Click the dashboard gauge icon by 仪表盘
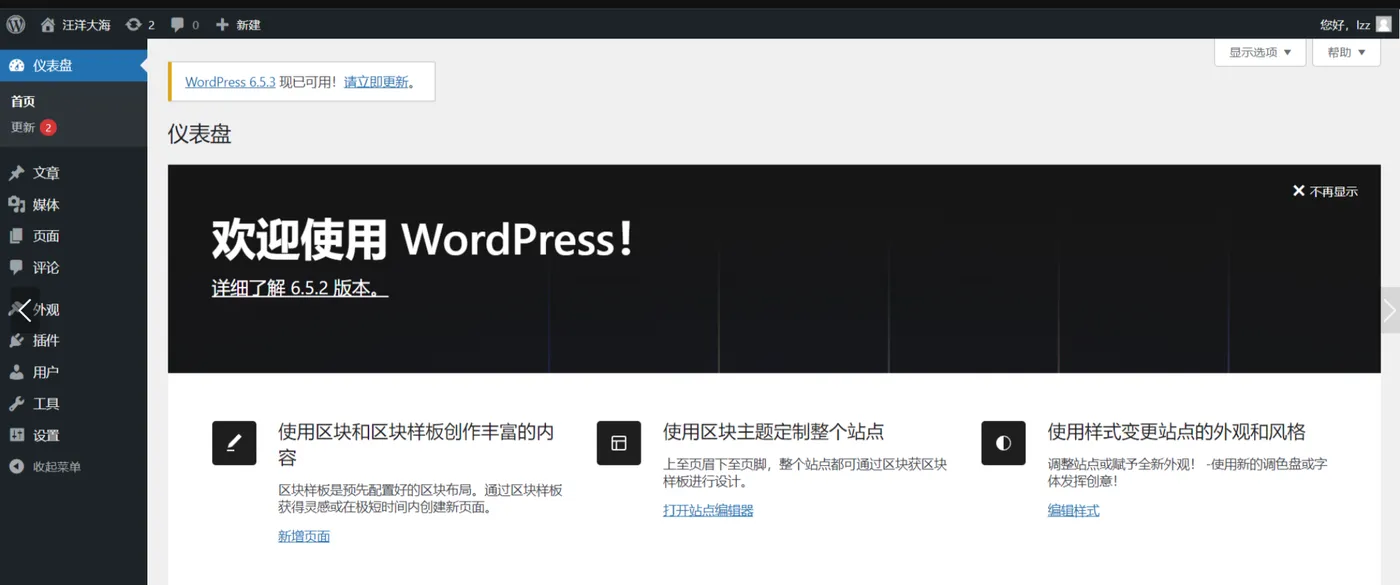Image resolution: width=1400 pixels, height=585 pixels. coord(16,65)
